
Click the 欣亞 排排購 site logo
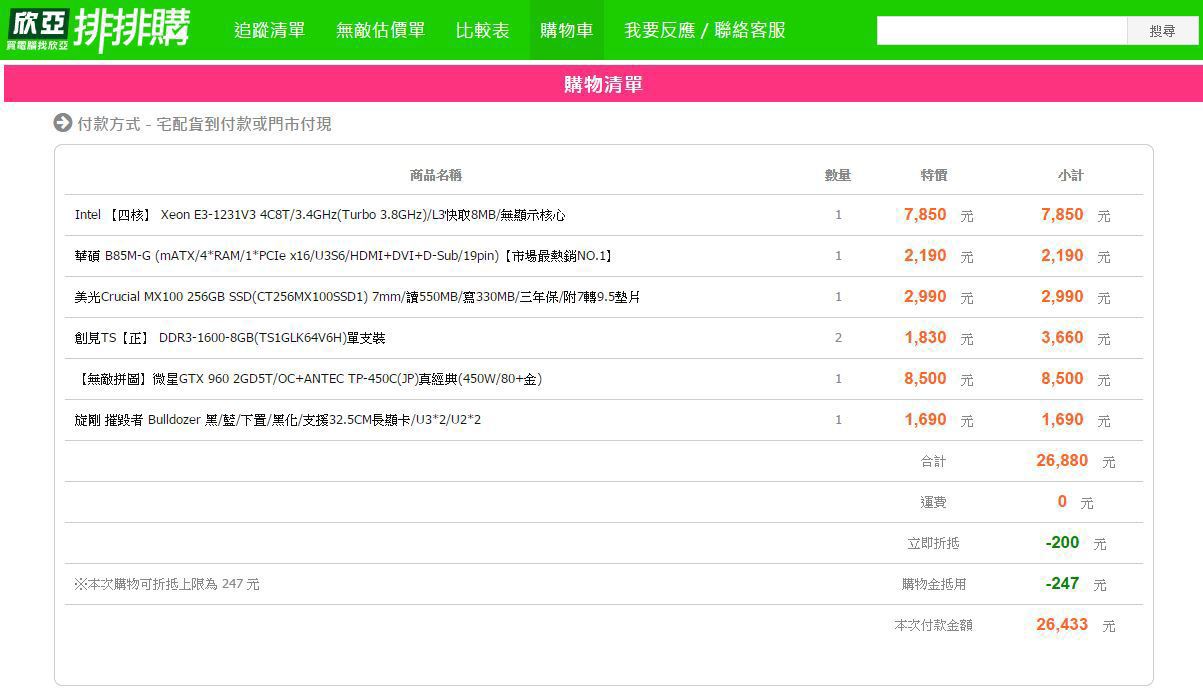pos(97,29)
